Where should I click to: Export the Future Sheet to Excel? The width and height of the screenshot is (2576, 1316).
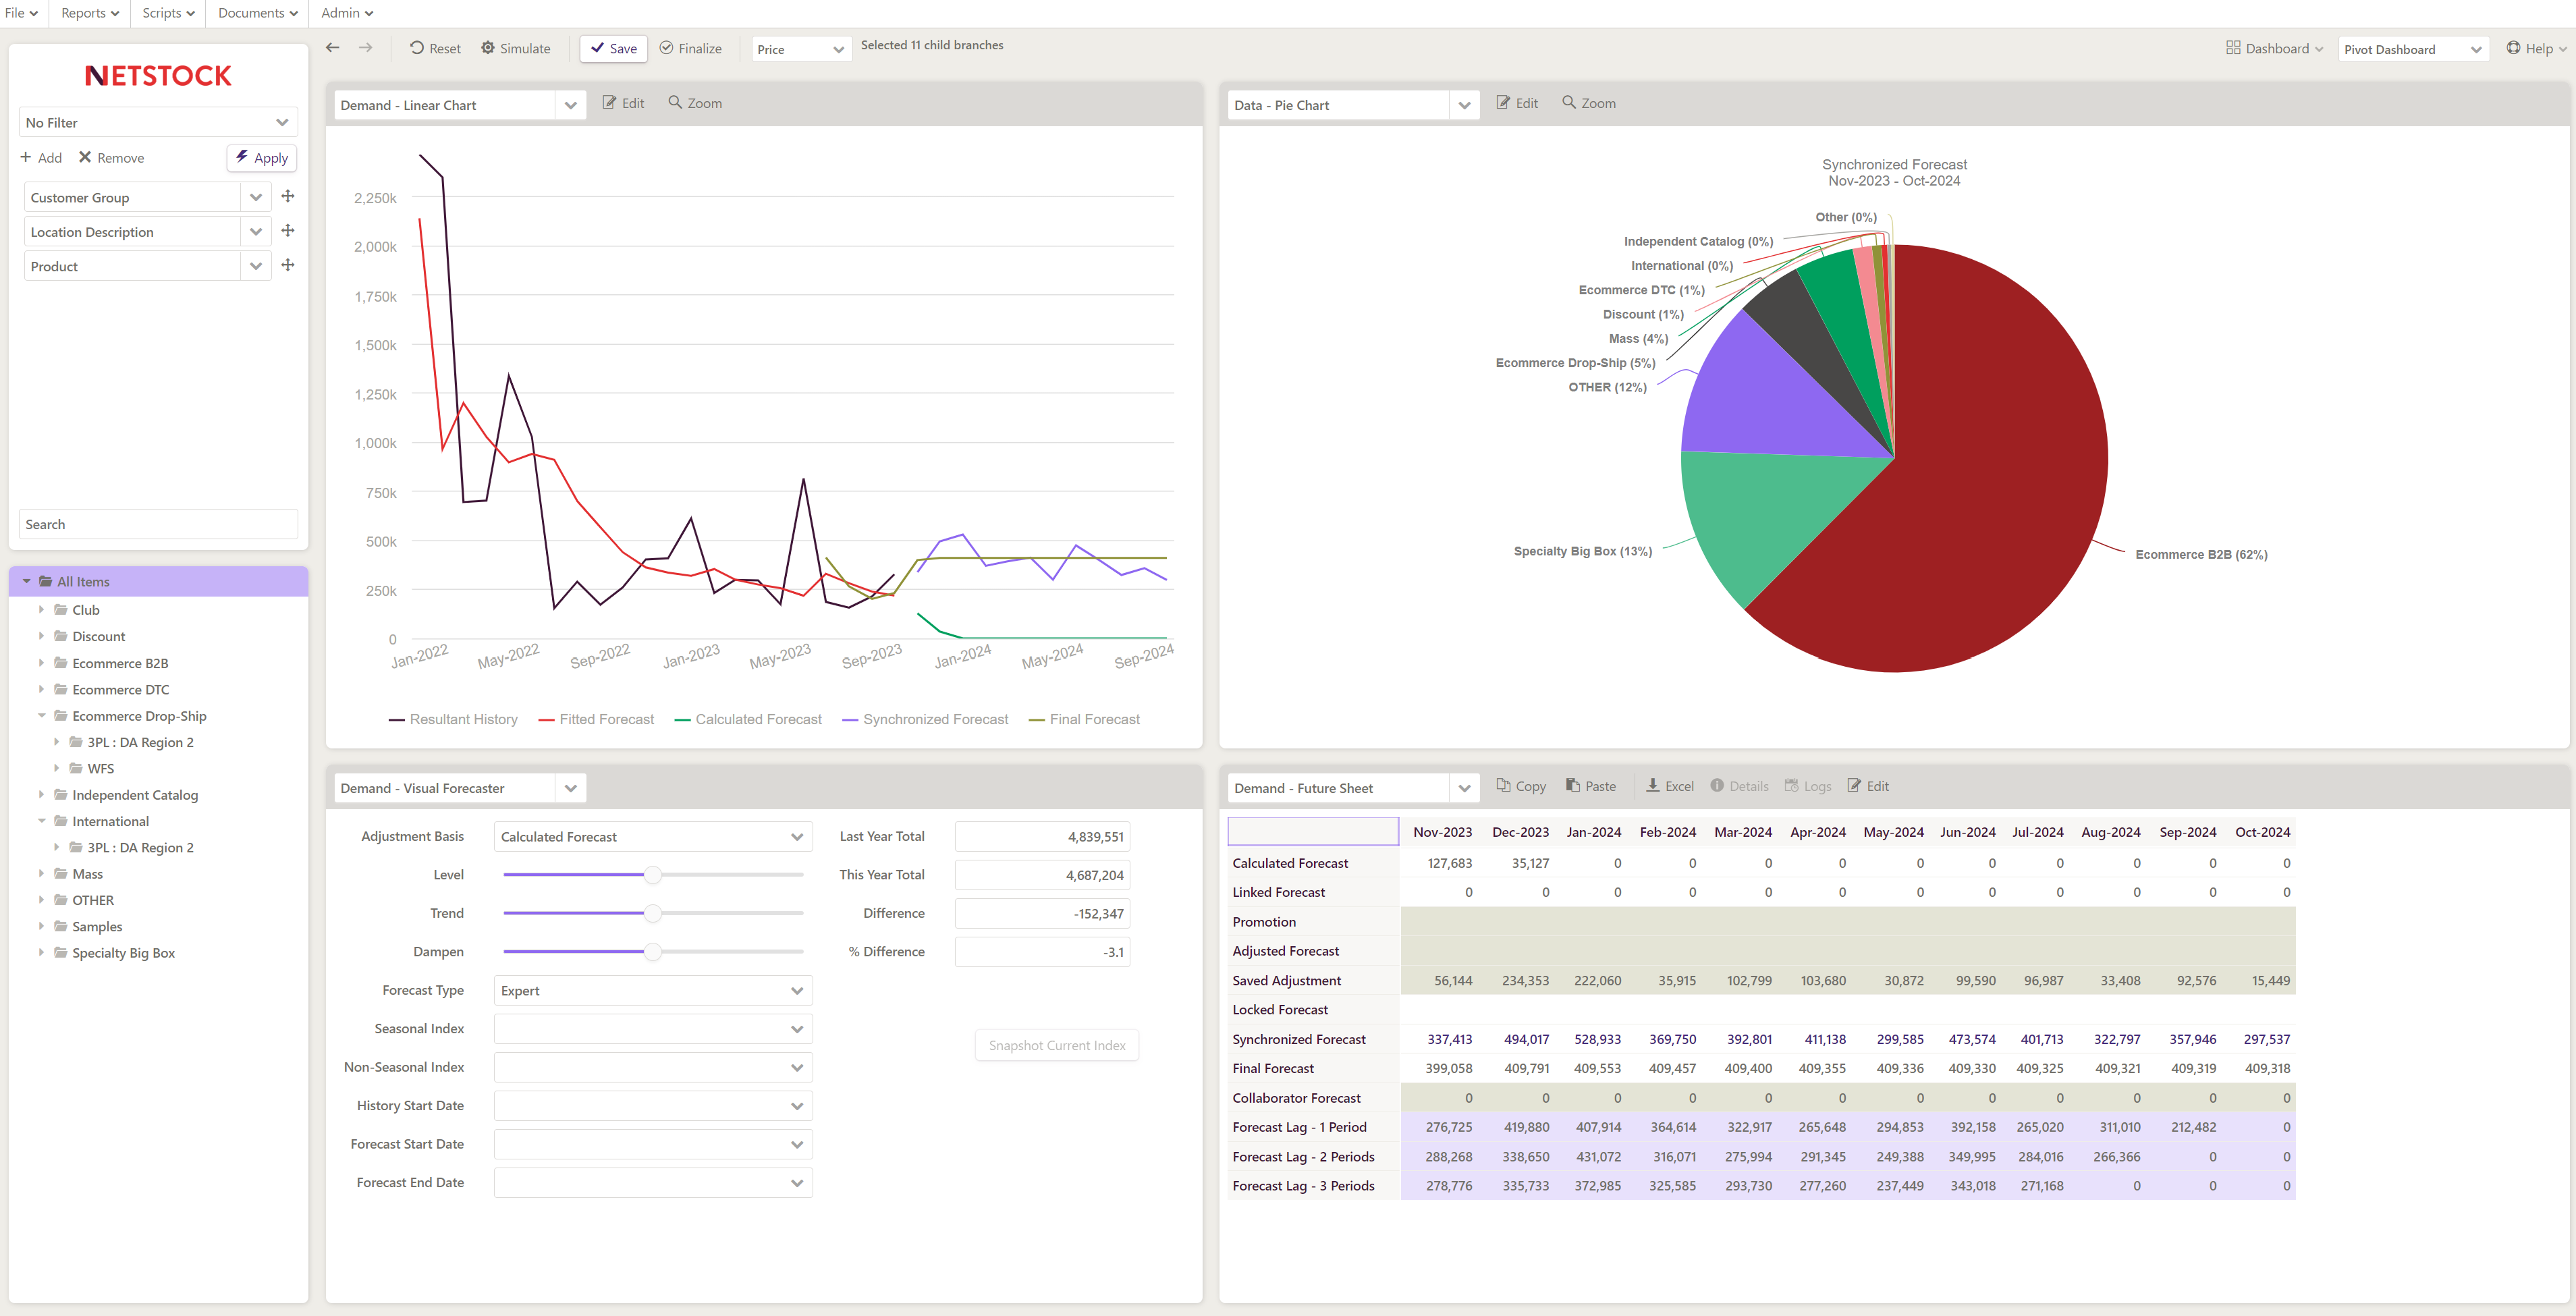1668,786
